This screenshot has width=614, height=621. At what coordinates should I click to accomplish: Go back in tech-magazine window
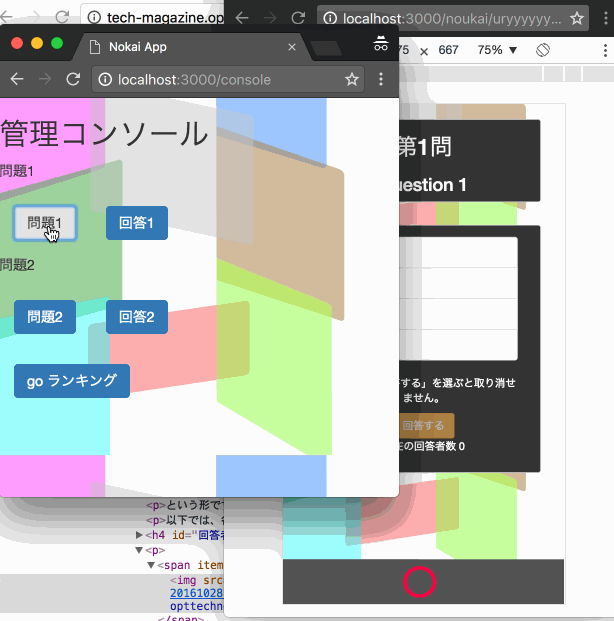click(6, 17)
